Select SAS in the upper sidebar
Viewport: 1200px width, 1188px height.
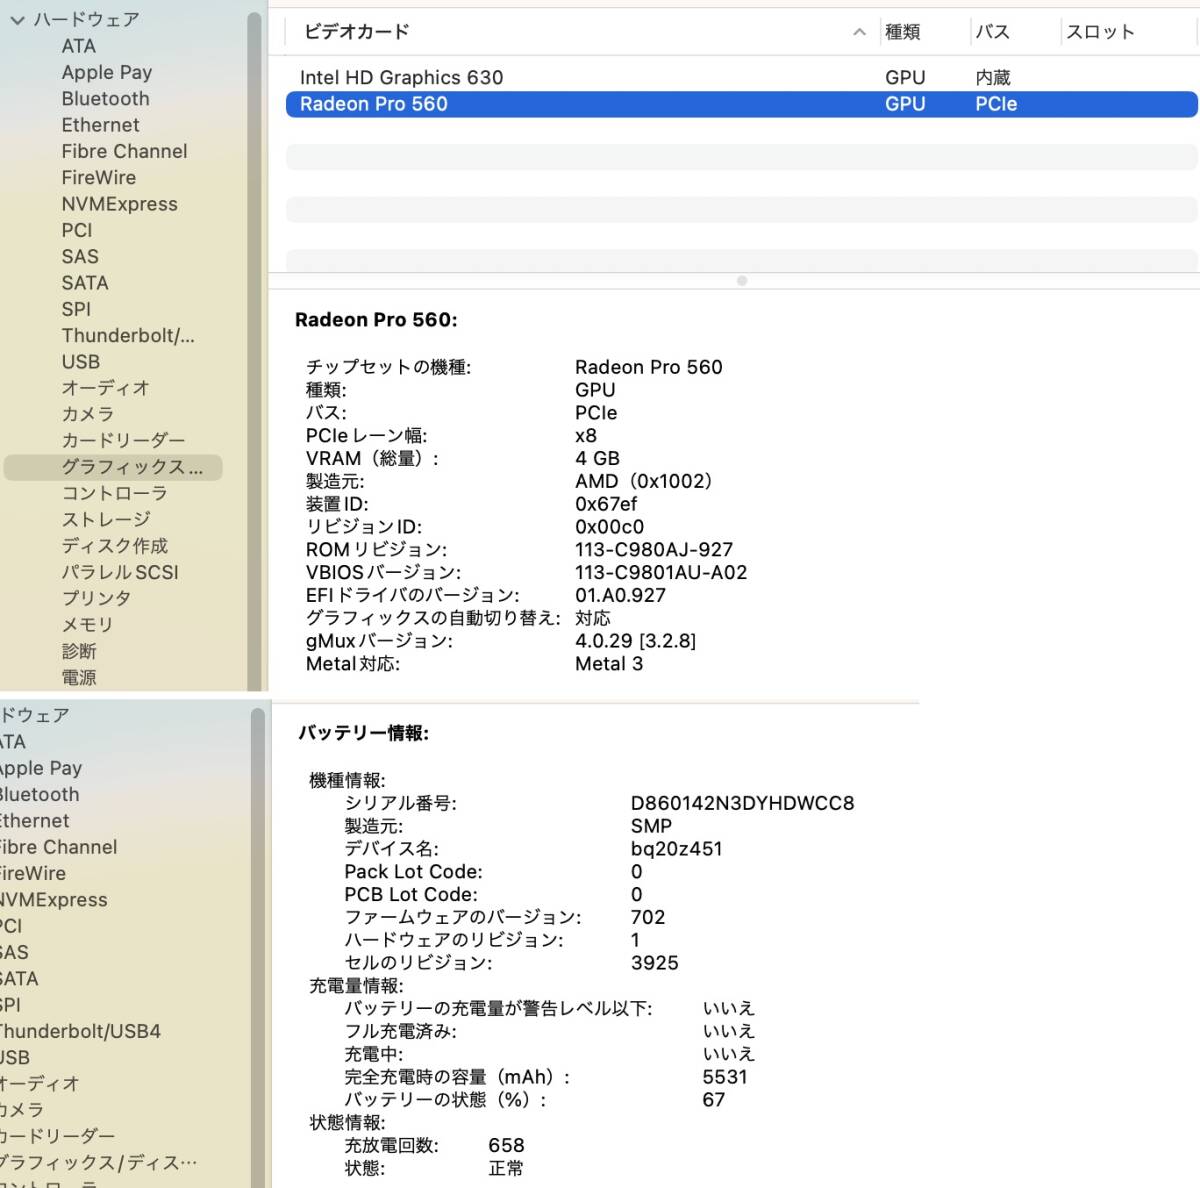tap(80, 256)
